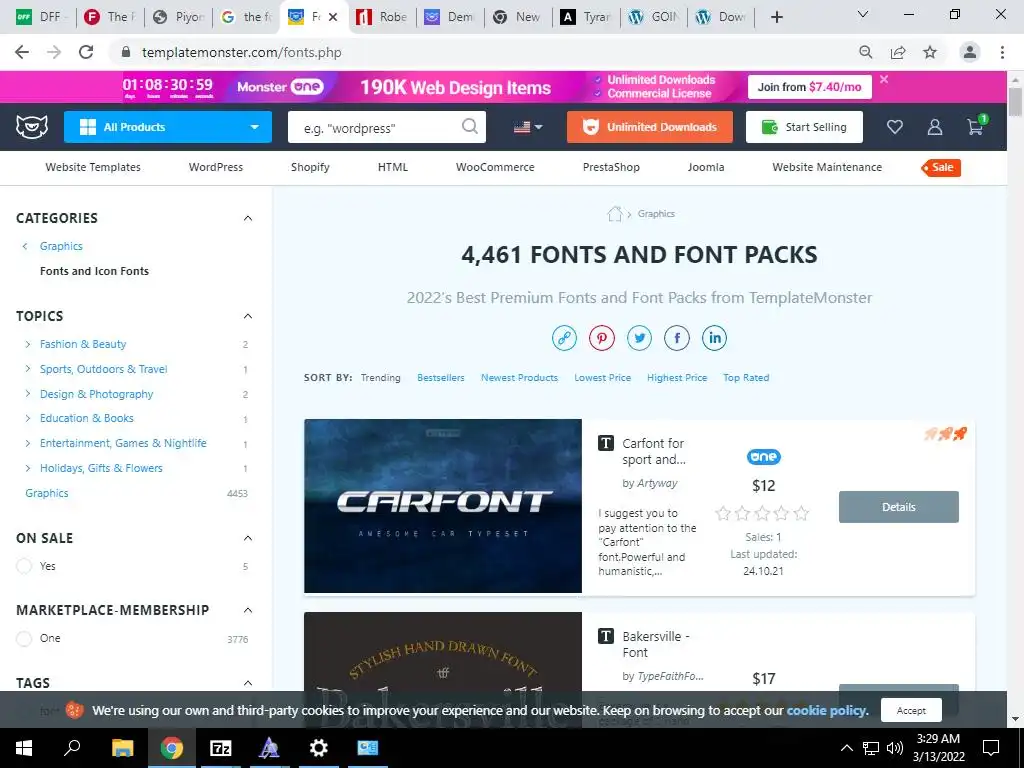Open Details for Carfont
The height and width of the screenshot is (768, 1024).
point(899,507)
